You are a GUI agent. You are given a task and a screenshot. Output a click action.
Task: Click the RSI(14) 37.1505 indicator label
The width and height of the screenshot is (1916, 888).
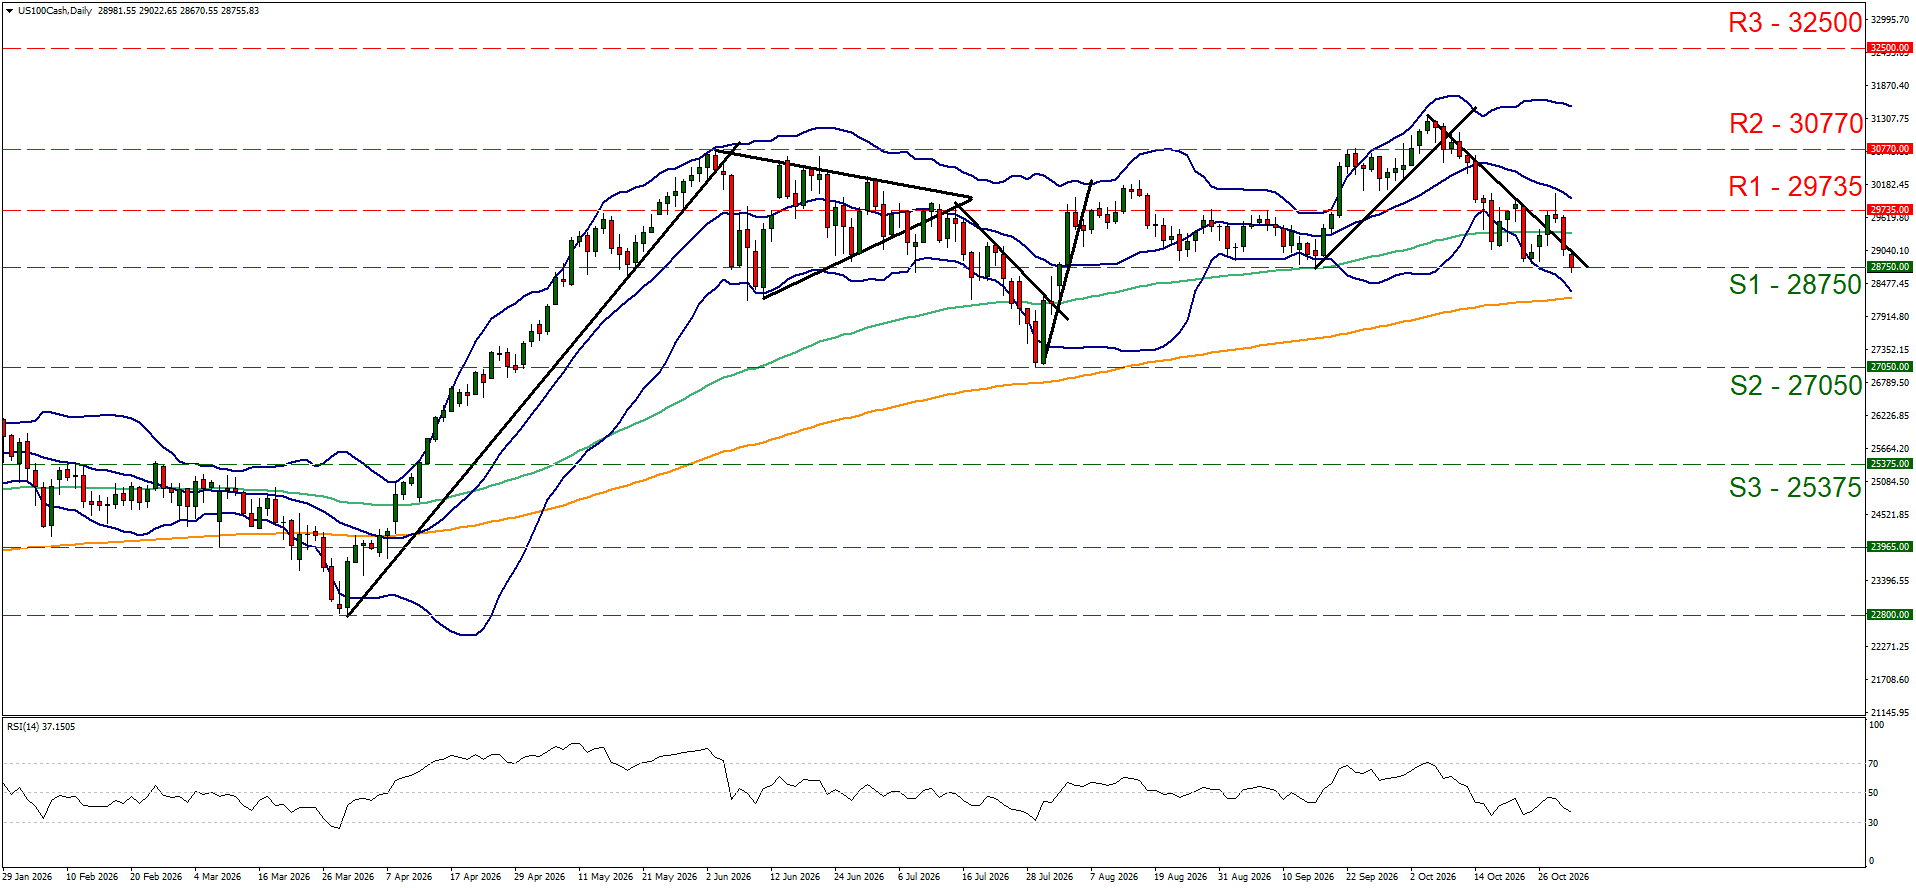41,727
